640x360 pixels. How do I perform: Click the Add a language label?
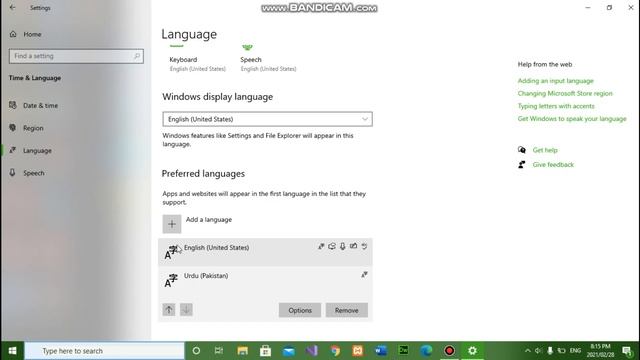(209, 220)
